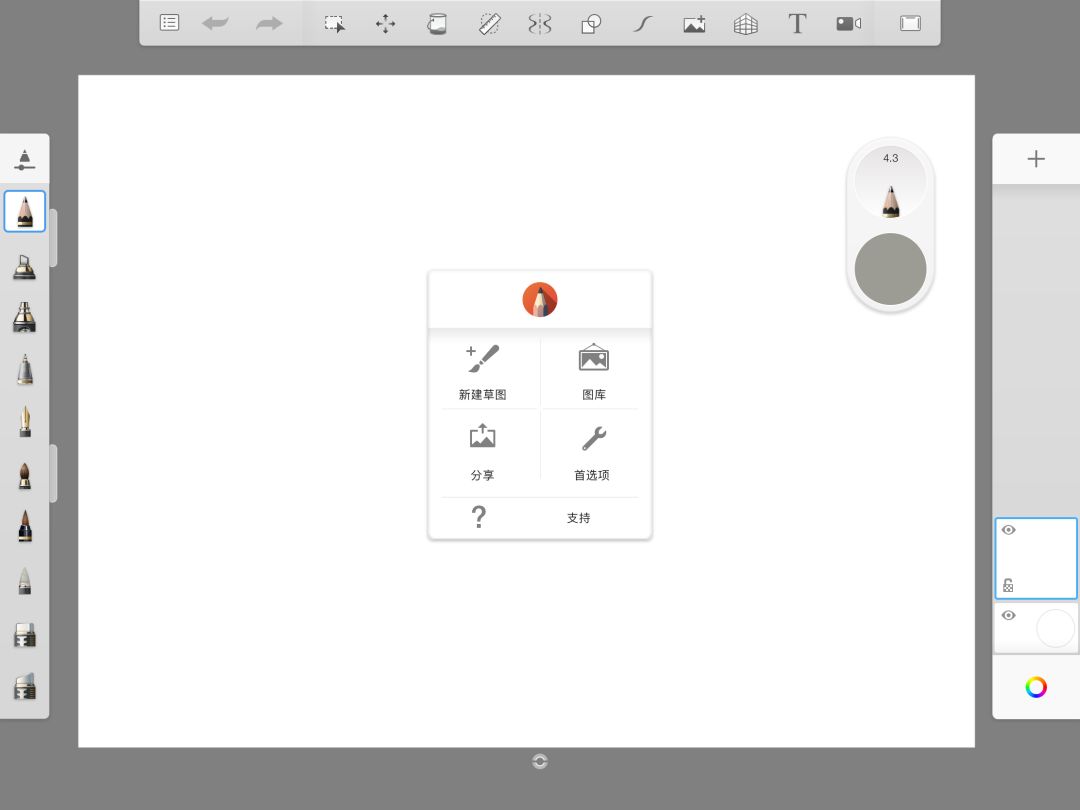Image resolution: width=1080 pixels, height=810 pixels.
Task: Activate the move transform tool
Action: (x=386, y=24)
